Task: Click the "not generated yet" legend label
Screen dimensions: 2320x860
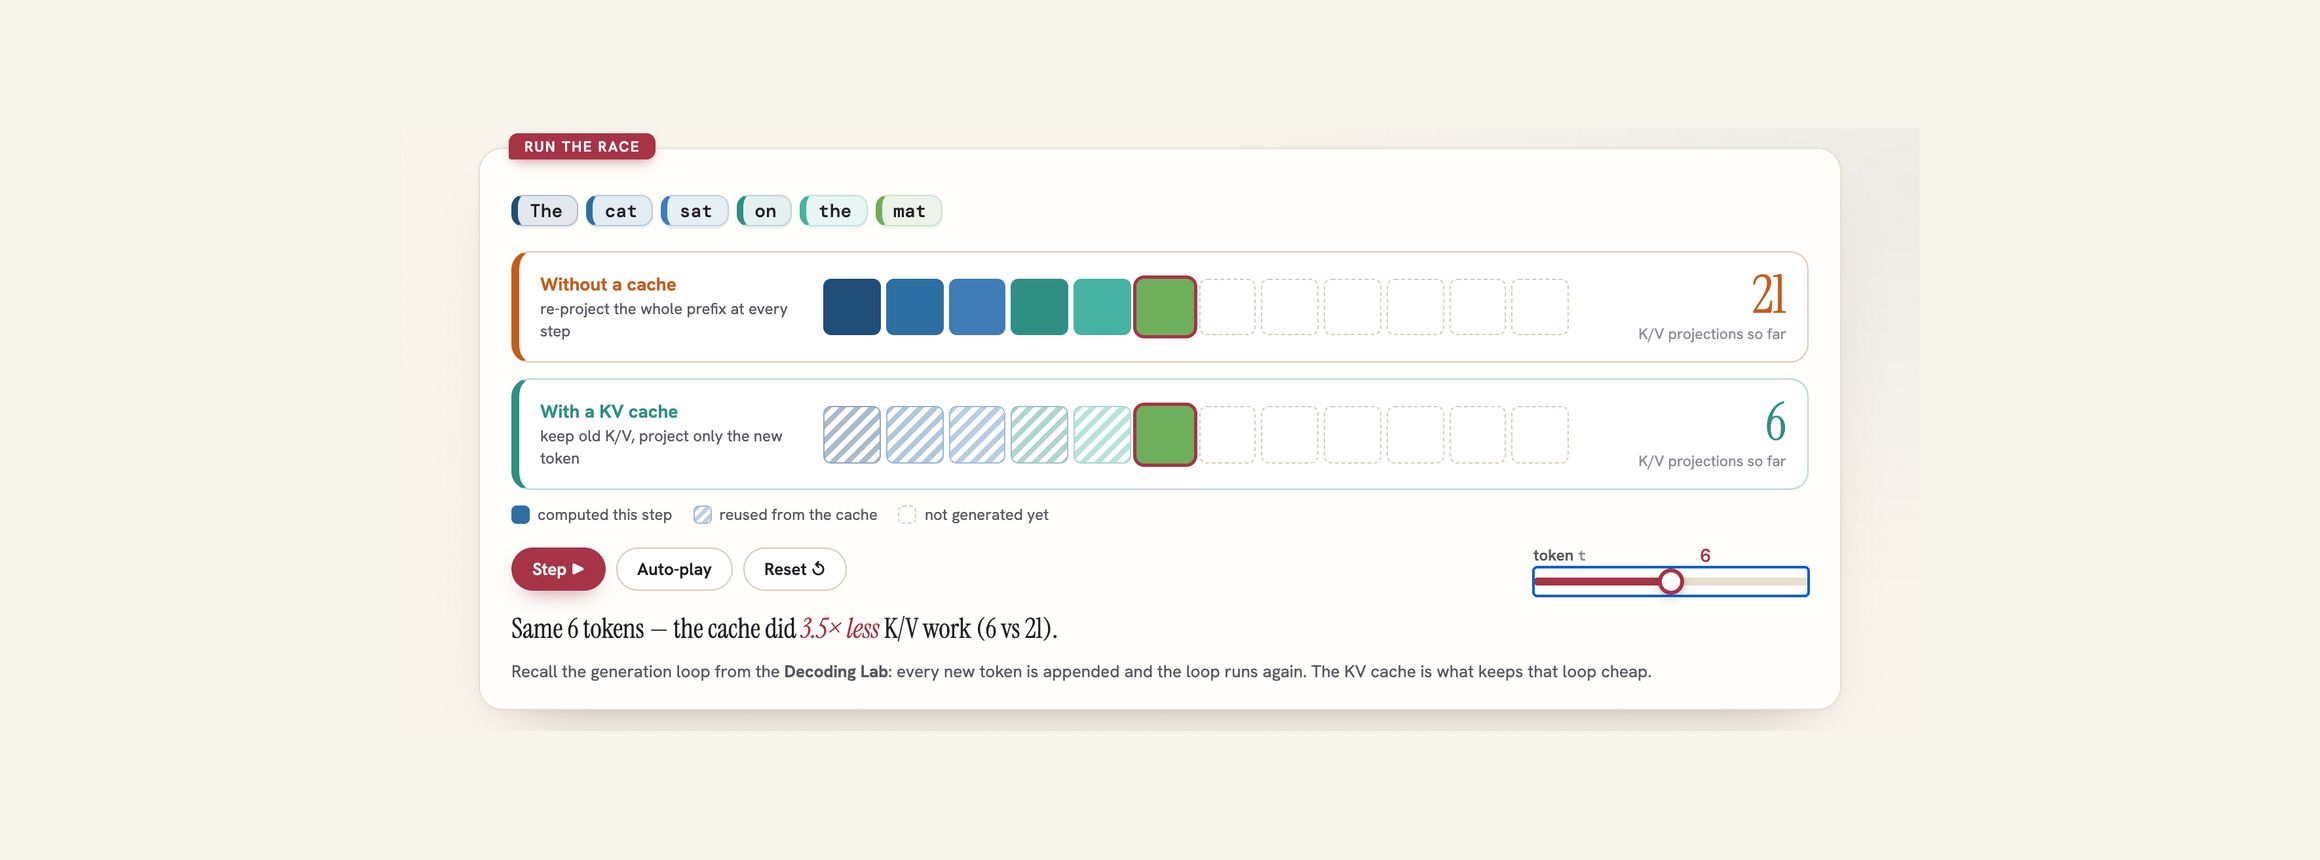Action: click(986, 515)
